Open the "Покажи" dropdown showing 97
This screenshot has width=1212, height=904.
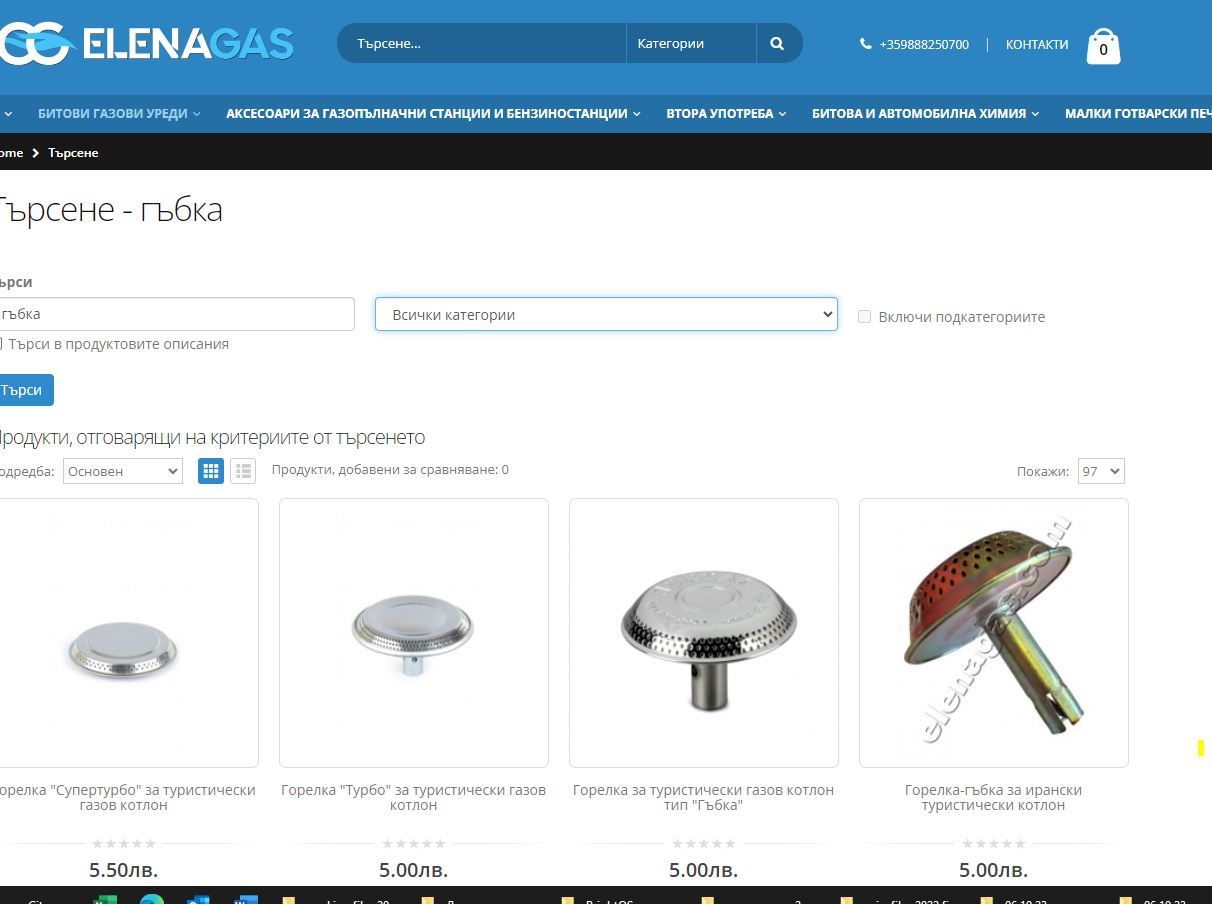click(x=1101, y=471)
